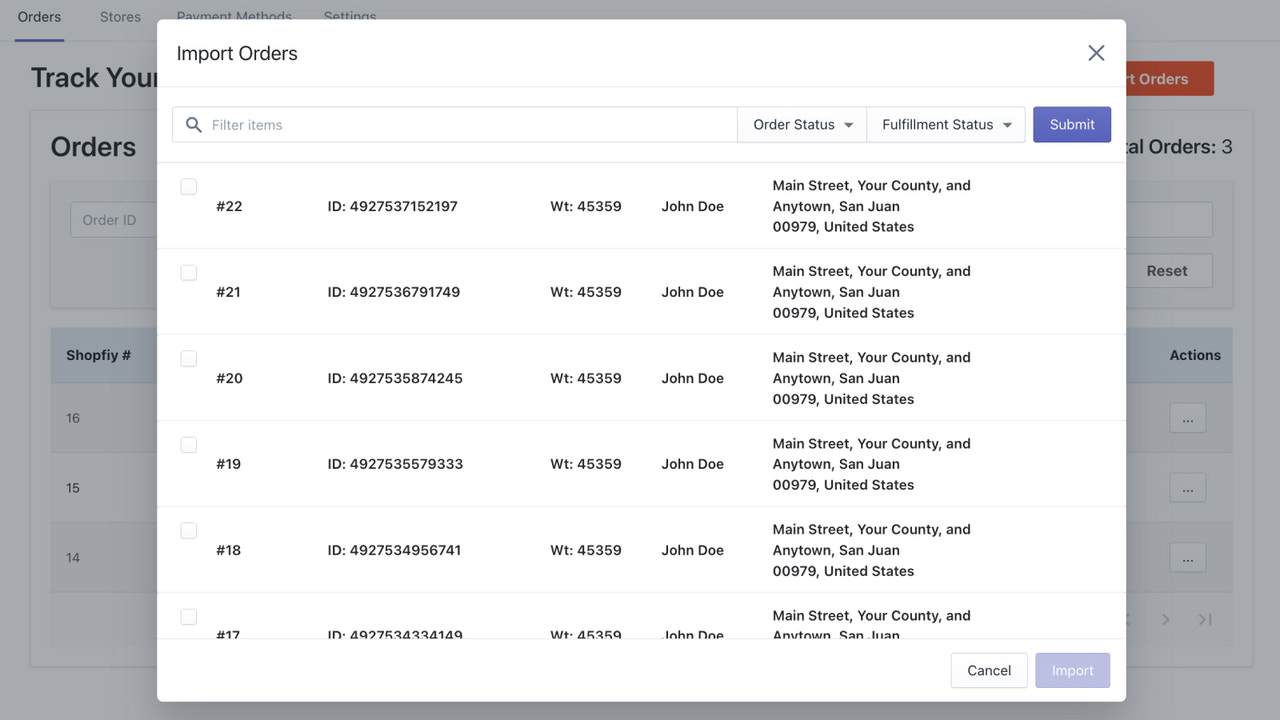
Task: Open the actions menu for Shopify order 15
Action: pyautogui.click(x=1187, y=488)
